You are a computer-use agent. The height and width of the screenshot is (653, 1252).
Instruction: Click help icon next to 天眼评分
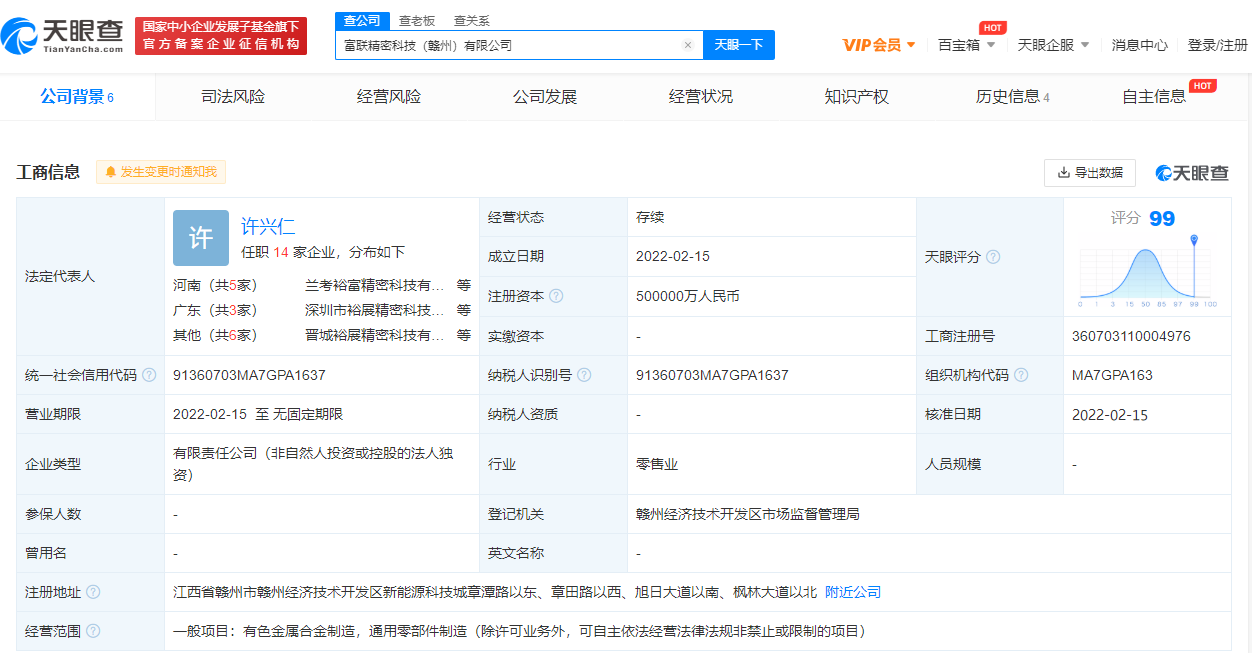point(993,257)
